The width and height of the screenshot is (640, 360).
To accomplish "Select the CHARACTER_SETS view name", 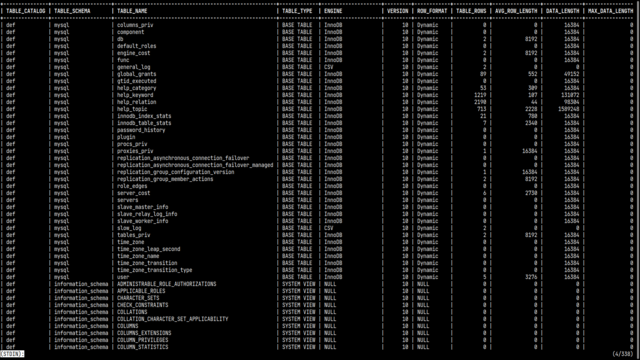I will click(x=138, y=298).
